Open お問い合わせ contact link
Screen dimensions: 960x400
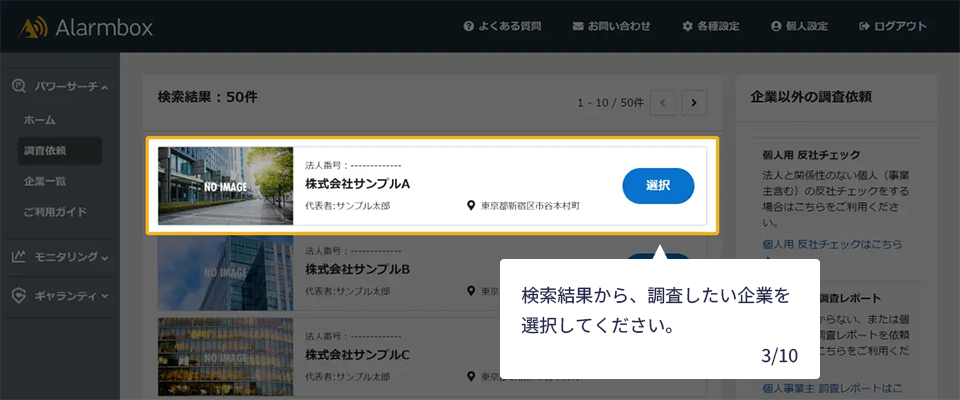pyautogui.click(x=611, y=26)
